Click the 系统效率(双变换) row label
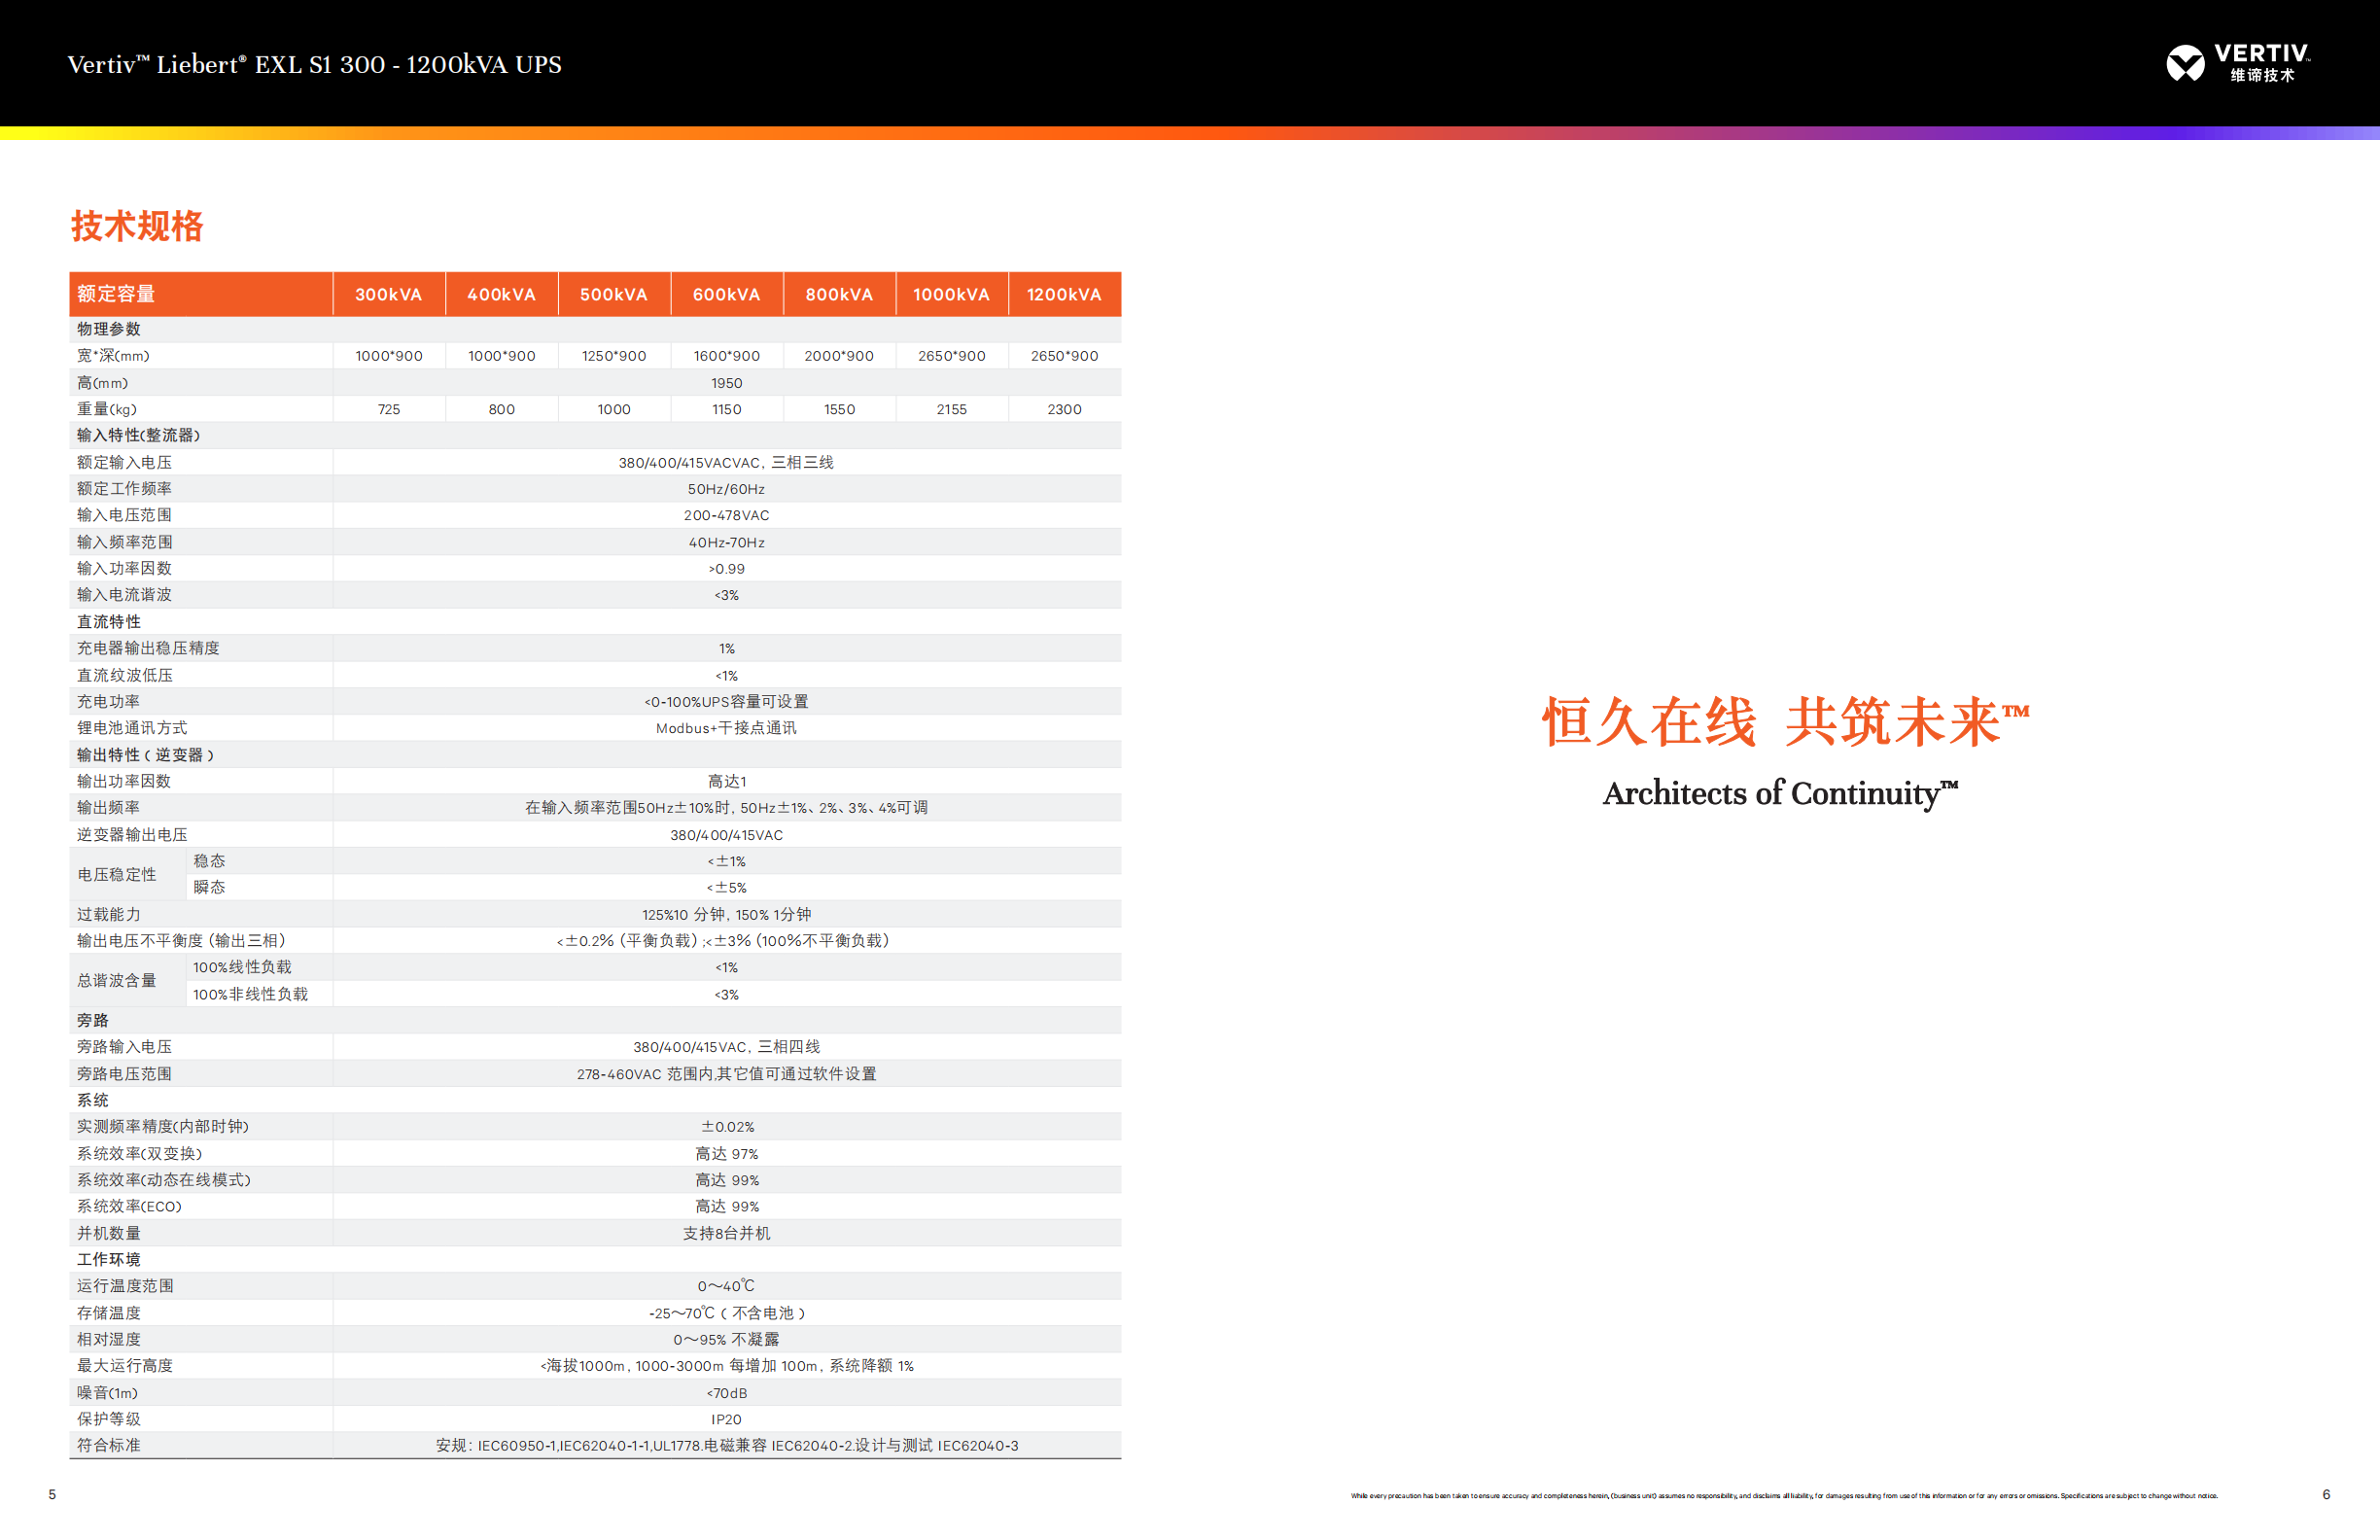2380x1540 pixels. click(x=140, y=1154)
